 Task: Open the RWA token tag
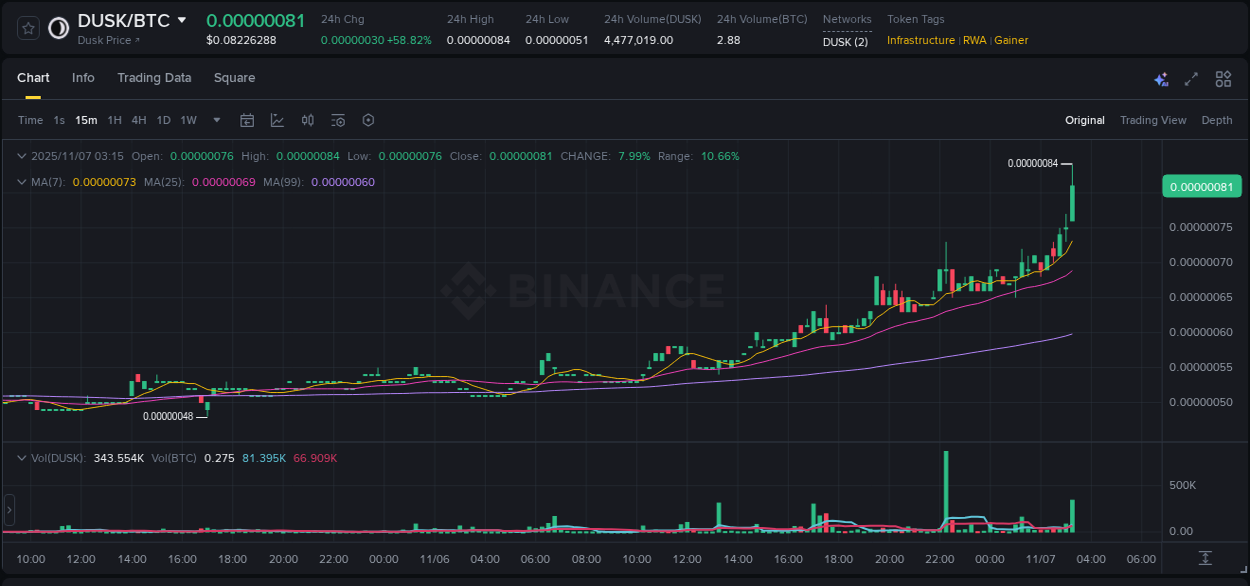pyautogui.click(x=975, y=40)
